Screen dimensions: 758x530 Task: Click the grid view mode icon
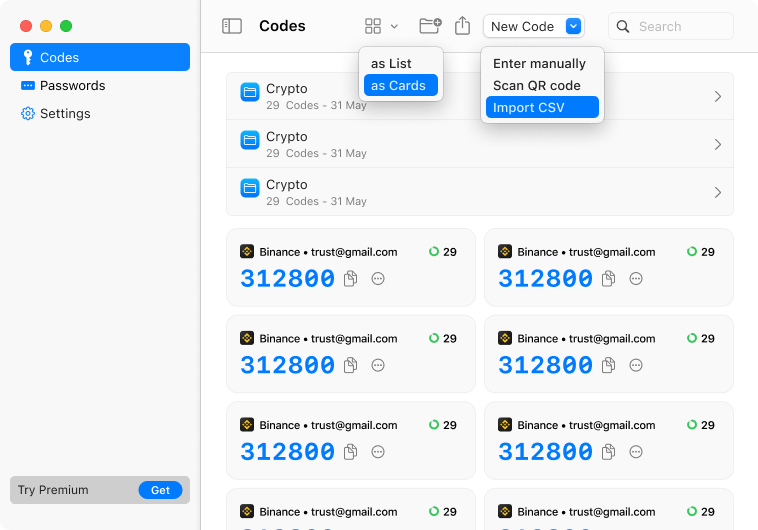(x=373, y=26)
